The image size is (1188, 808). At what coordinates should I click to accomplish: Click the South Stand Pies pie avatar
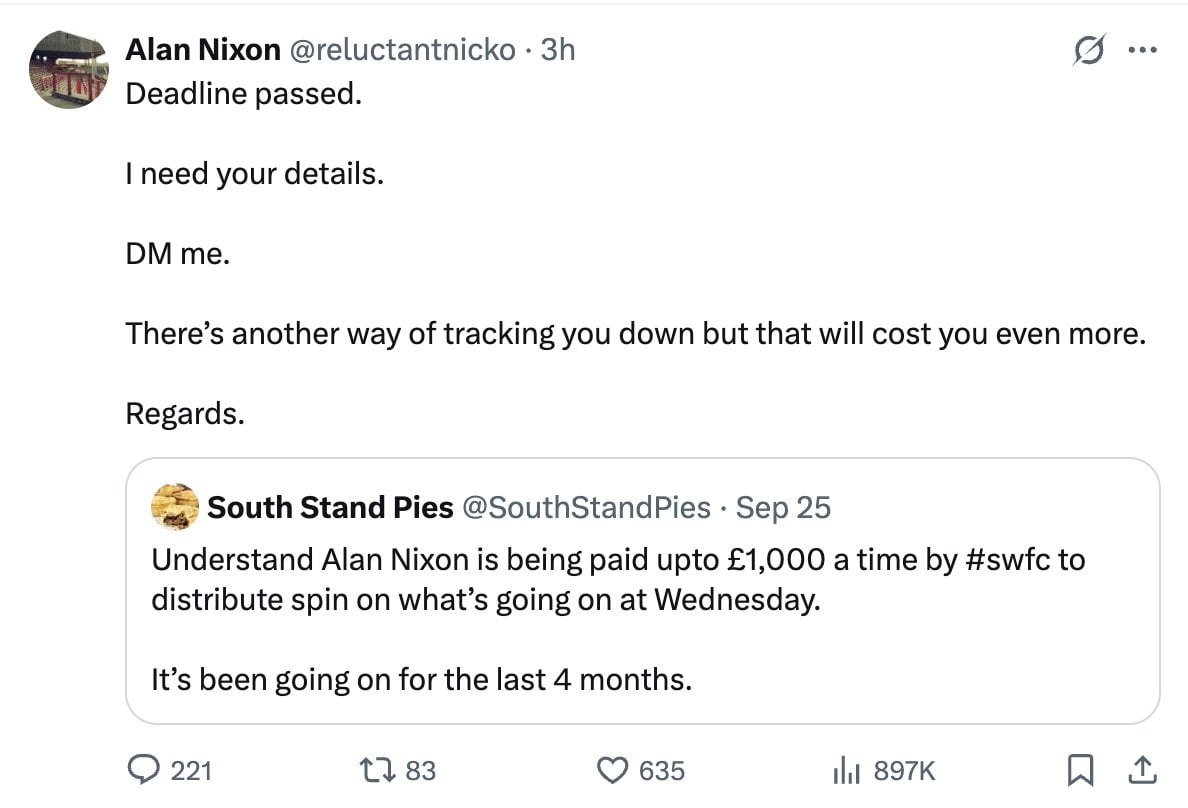click(174, 507)
